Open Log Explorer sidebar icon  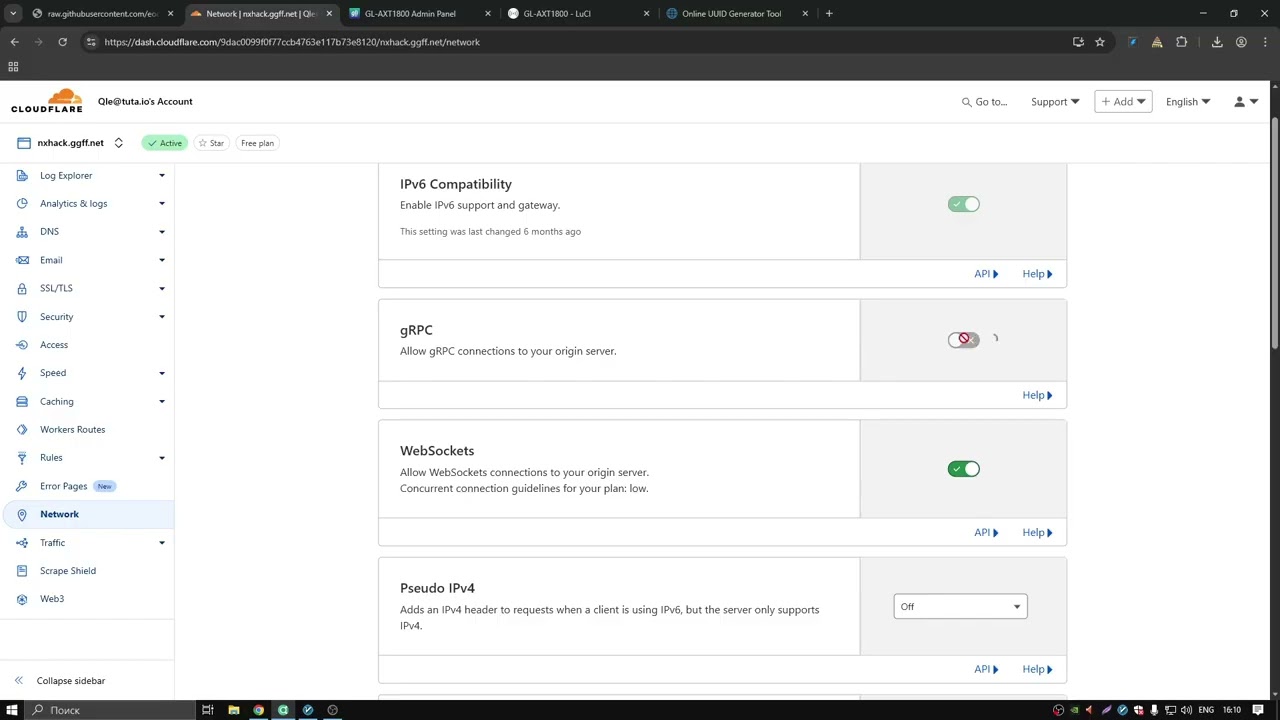point(22,175)
